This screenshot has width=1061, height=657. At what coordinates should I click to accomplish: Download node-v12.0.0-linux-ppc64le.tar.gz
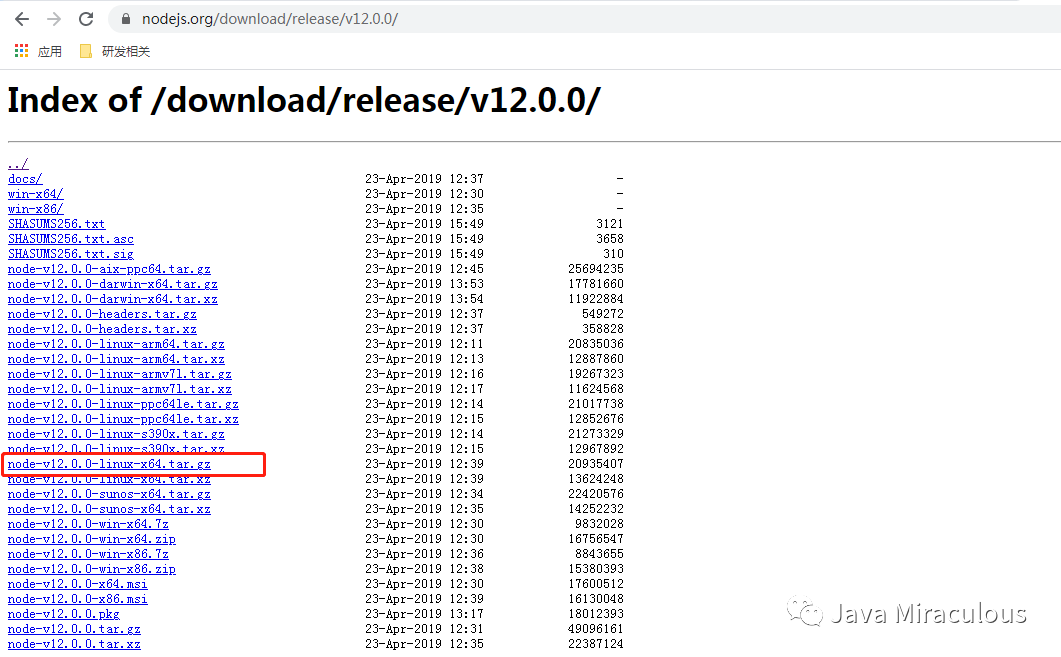click(123, 404)
